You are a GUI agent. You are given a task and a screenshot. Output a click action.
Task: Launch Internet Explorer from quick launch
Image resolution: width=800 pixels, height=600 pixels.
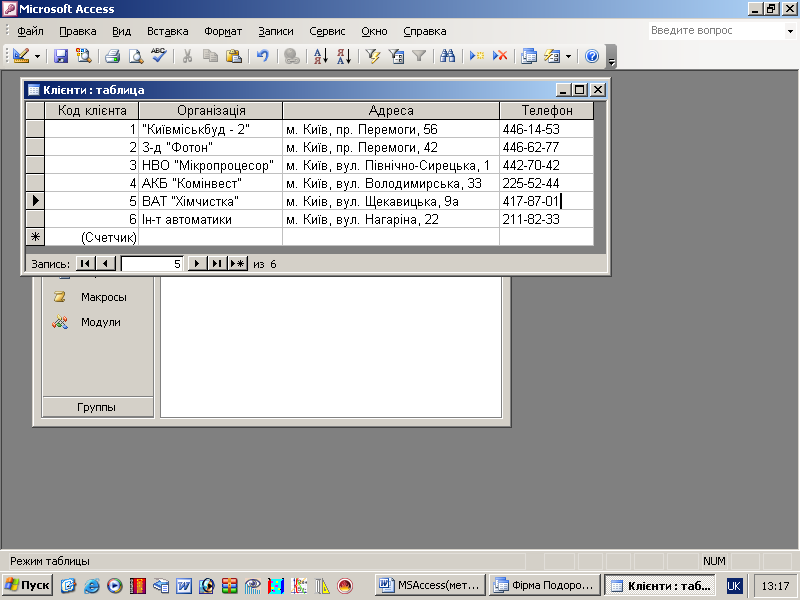(x=92, y=586)
